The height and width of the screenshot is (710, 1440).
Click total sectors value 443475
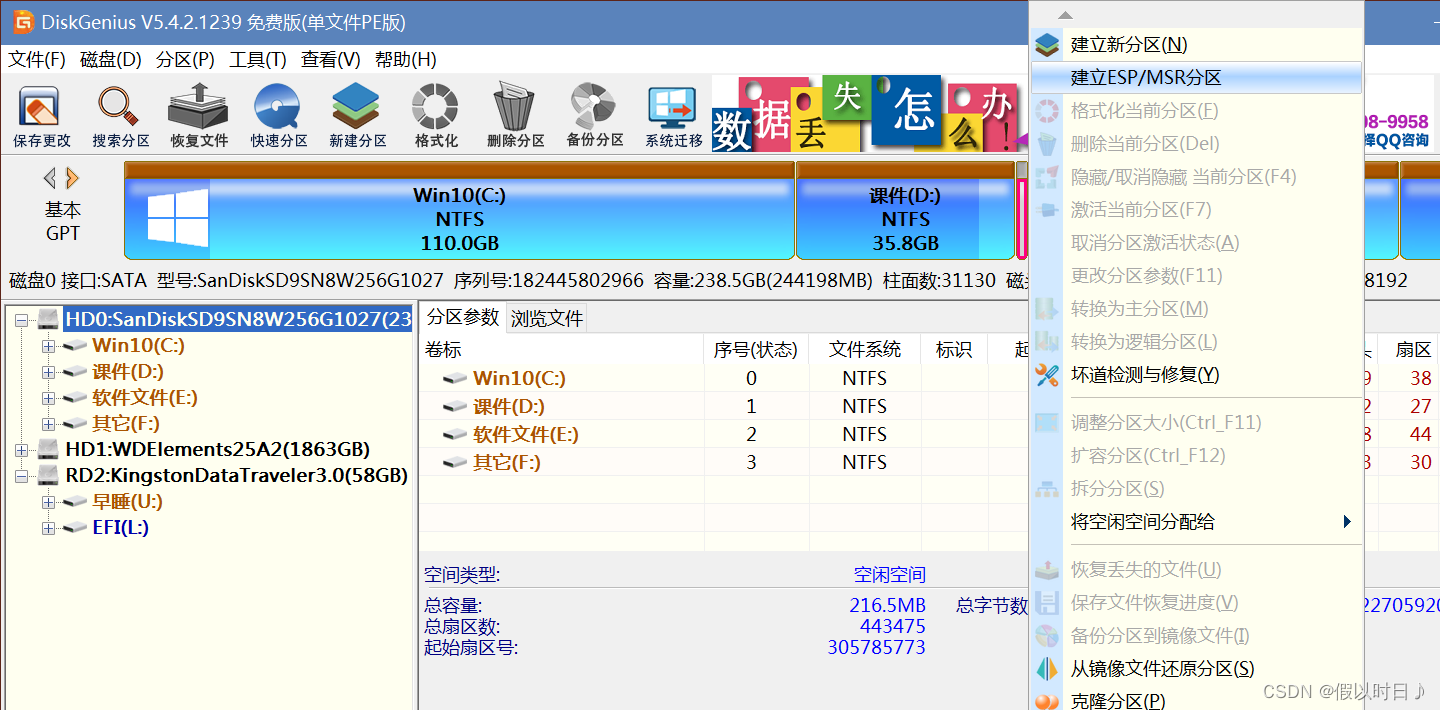coord(893,626)
